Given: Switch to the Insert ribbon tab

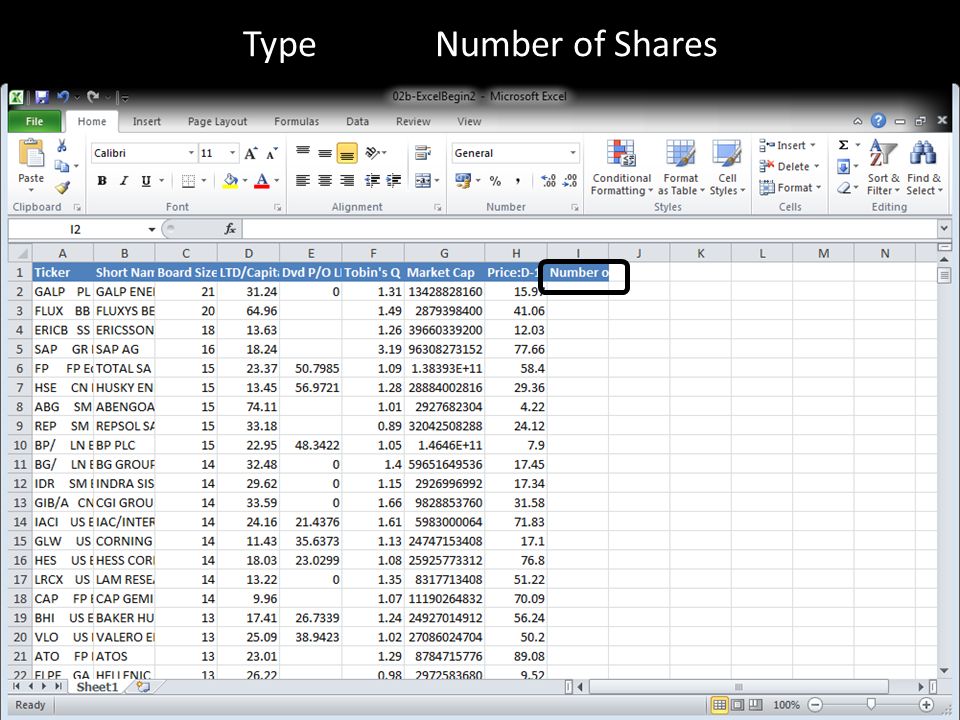Looking at the screenshot, I should (x=147, y=121).
